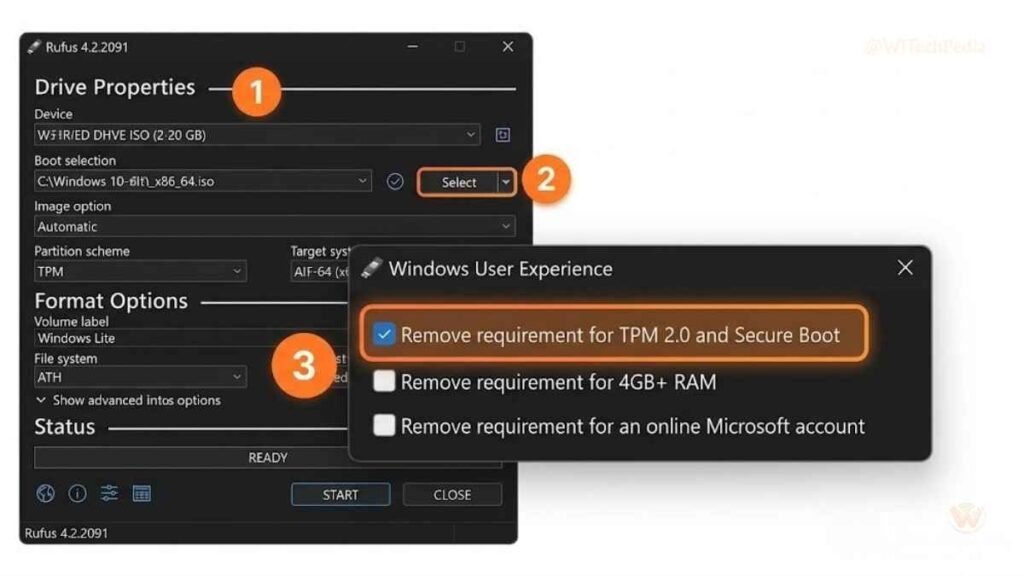Screen dimensions: 1024x576
Task: Close the Windows User Experience dialog
Action: 905,267
